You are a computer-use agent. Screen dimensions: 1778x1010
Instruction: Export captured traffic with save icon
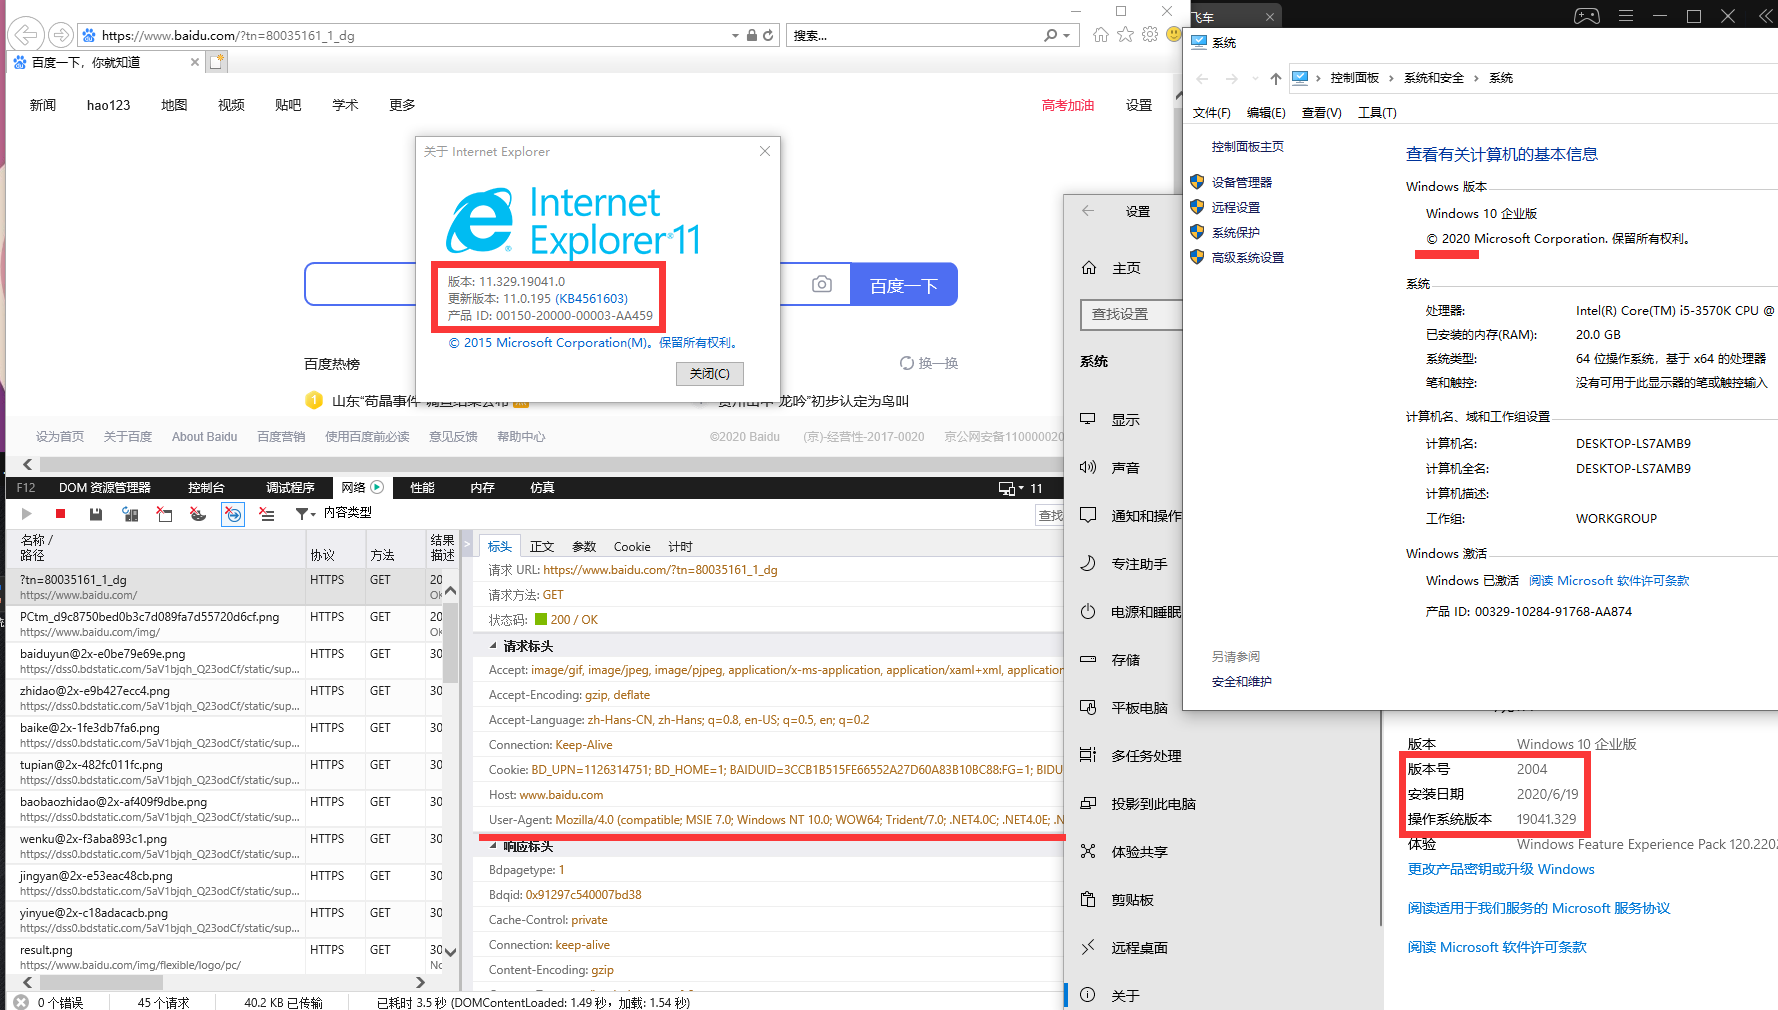click(96, 514)
